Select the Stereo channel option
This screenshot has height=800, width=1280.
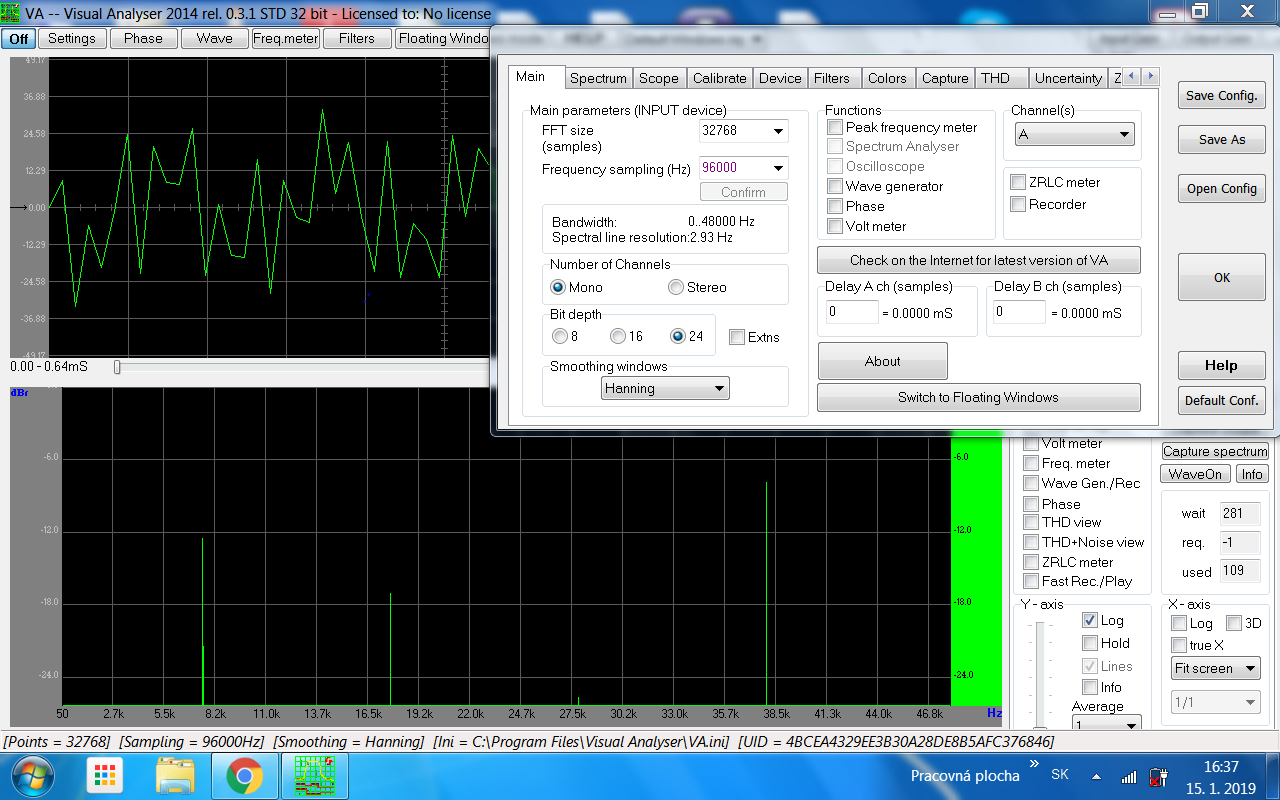676,287
